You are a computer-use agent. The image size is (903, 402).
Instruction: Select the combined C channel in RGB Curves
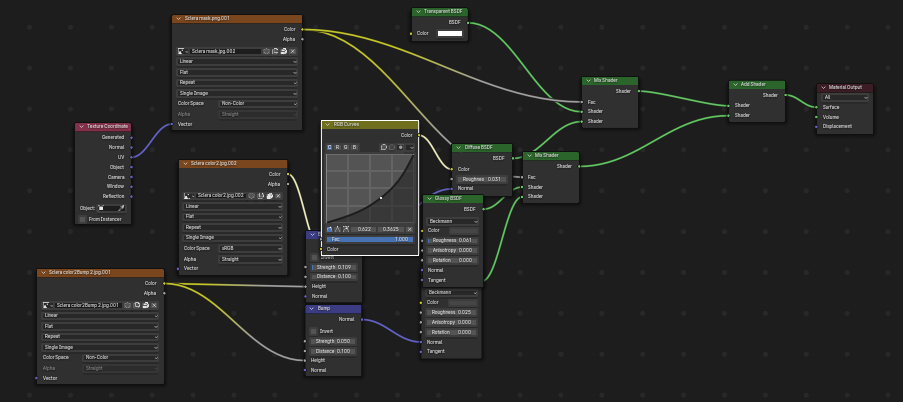point(329,147)
